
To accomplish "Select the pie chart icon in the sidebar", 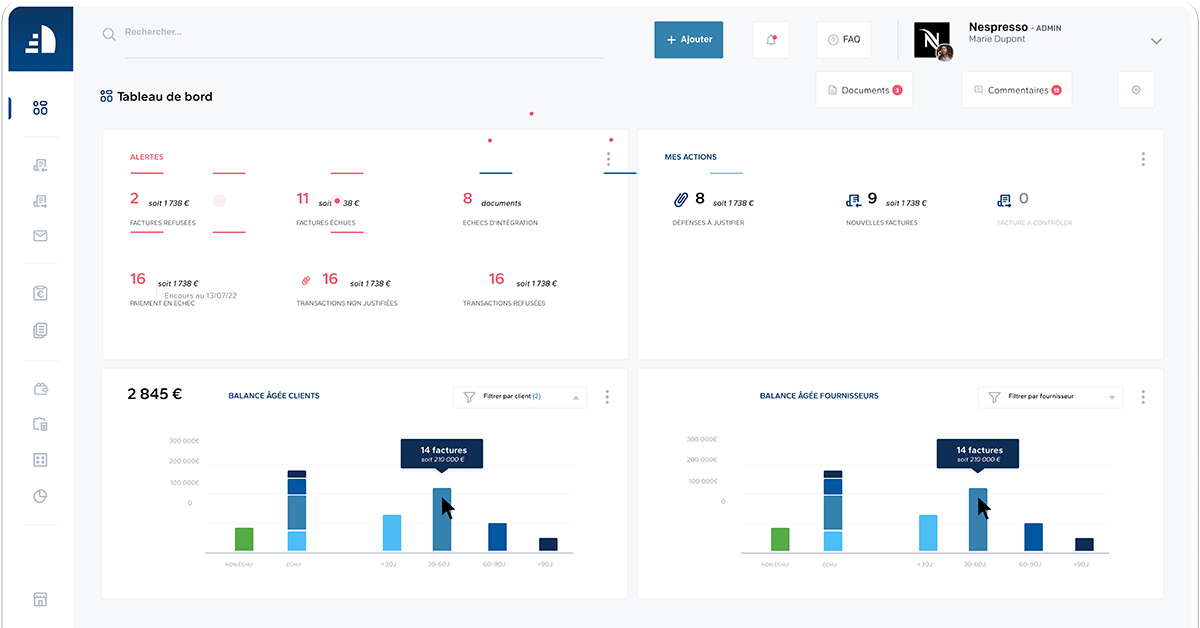I will pyautogui.click(x=40, y=495).
